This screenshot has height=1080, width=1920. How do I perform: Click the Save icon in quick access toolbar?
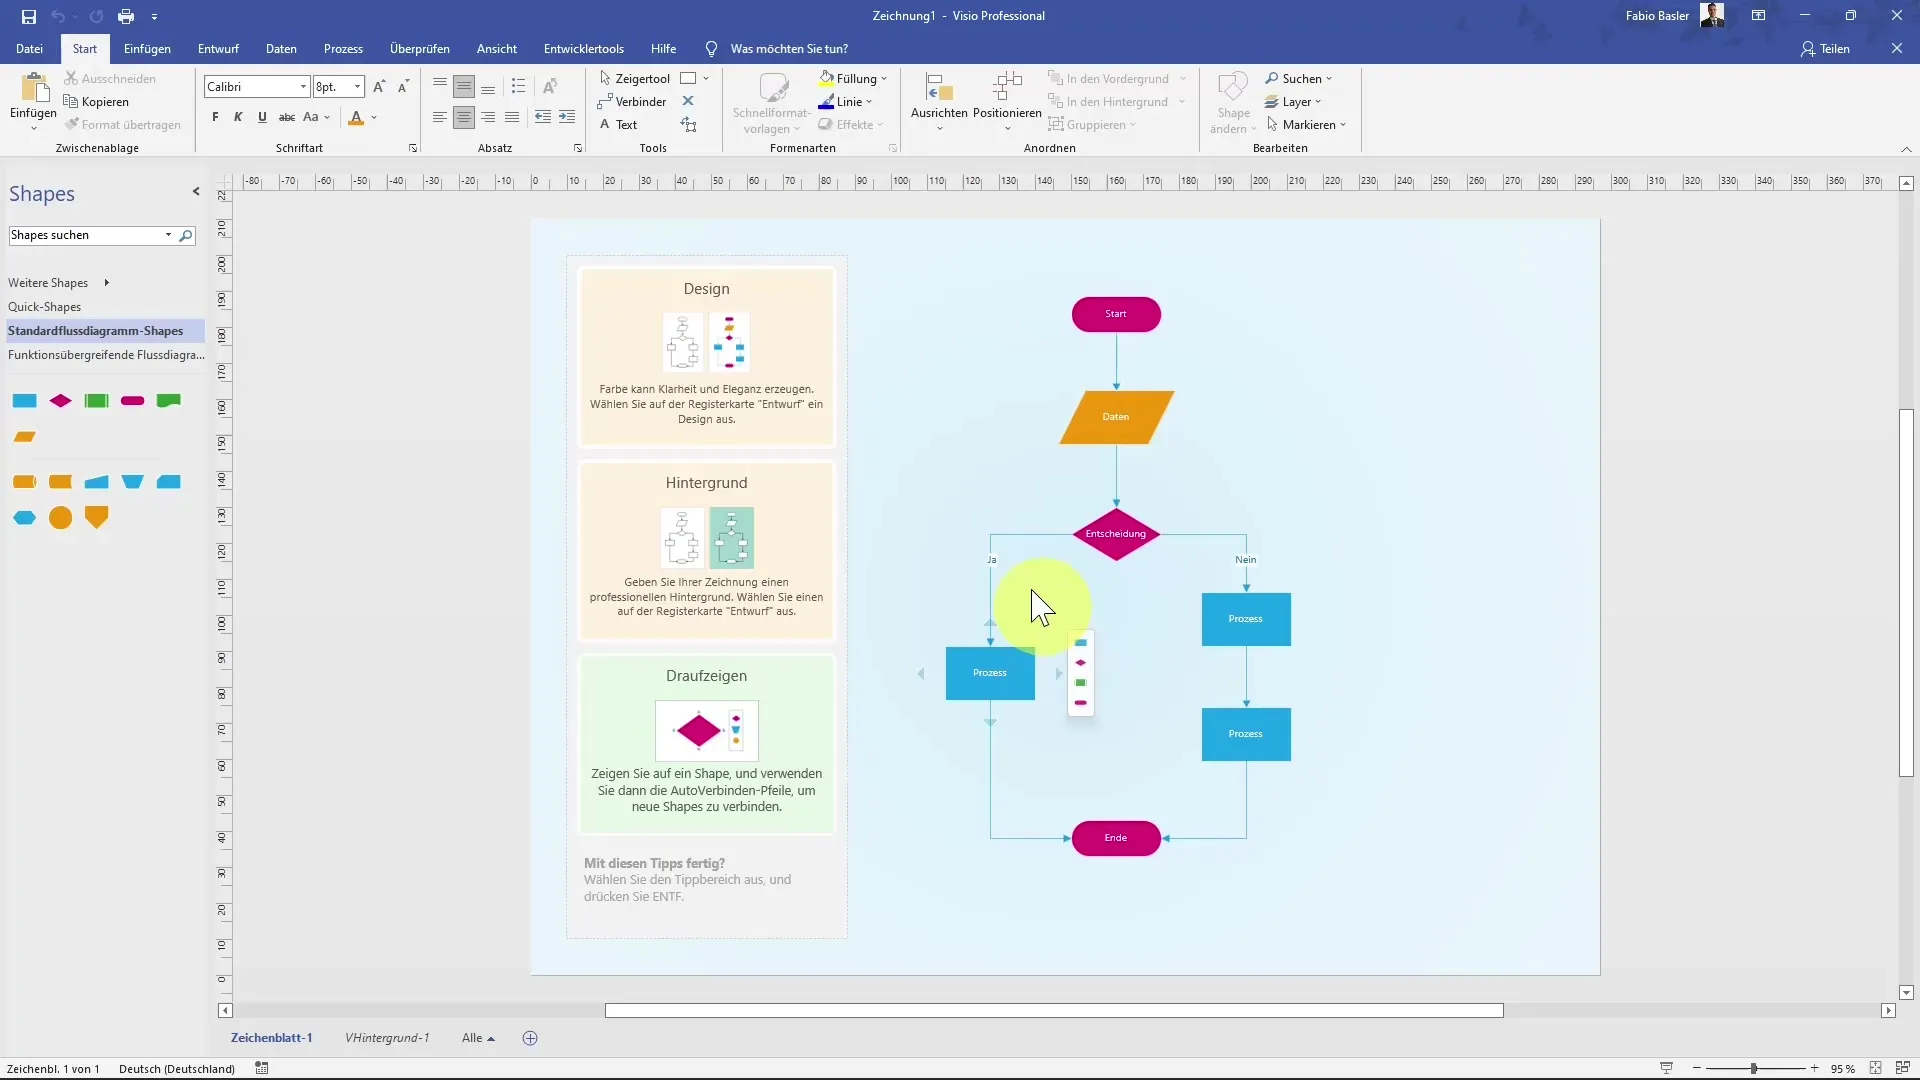[x=29, y=16]
